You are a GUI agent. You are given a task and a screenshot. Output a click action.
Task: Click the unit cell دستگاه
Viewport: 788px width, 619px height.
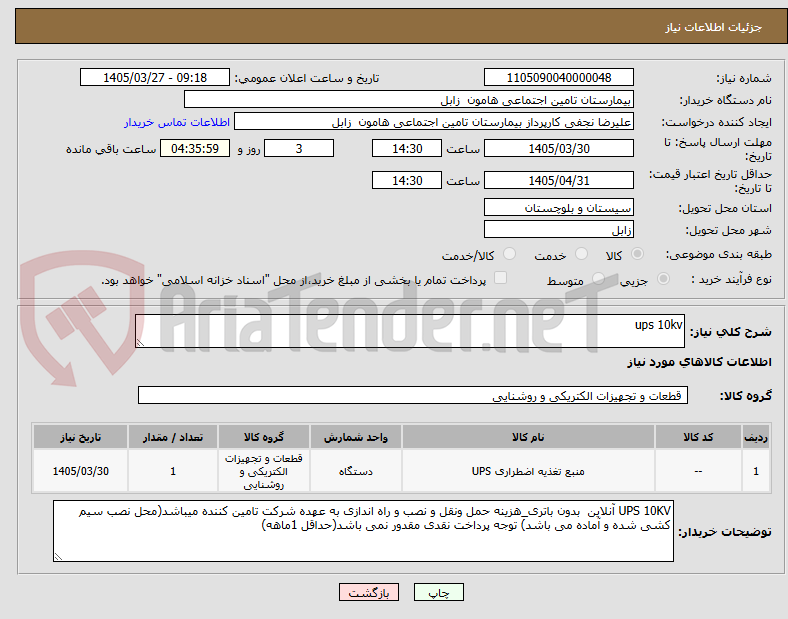(x=356, y=471)
